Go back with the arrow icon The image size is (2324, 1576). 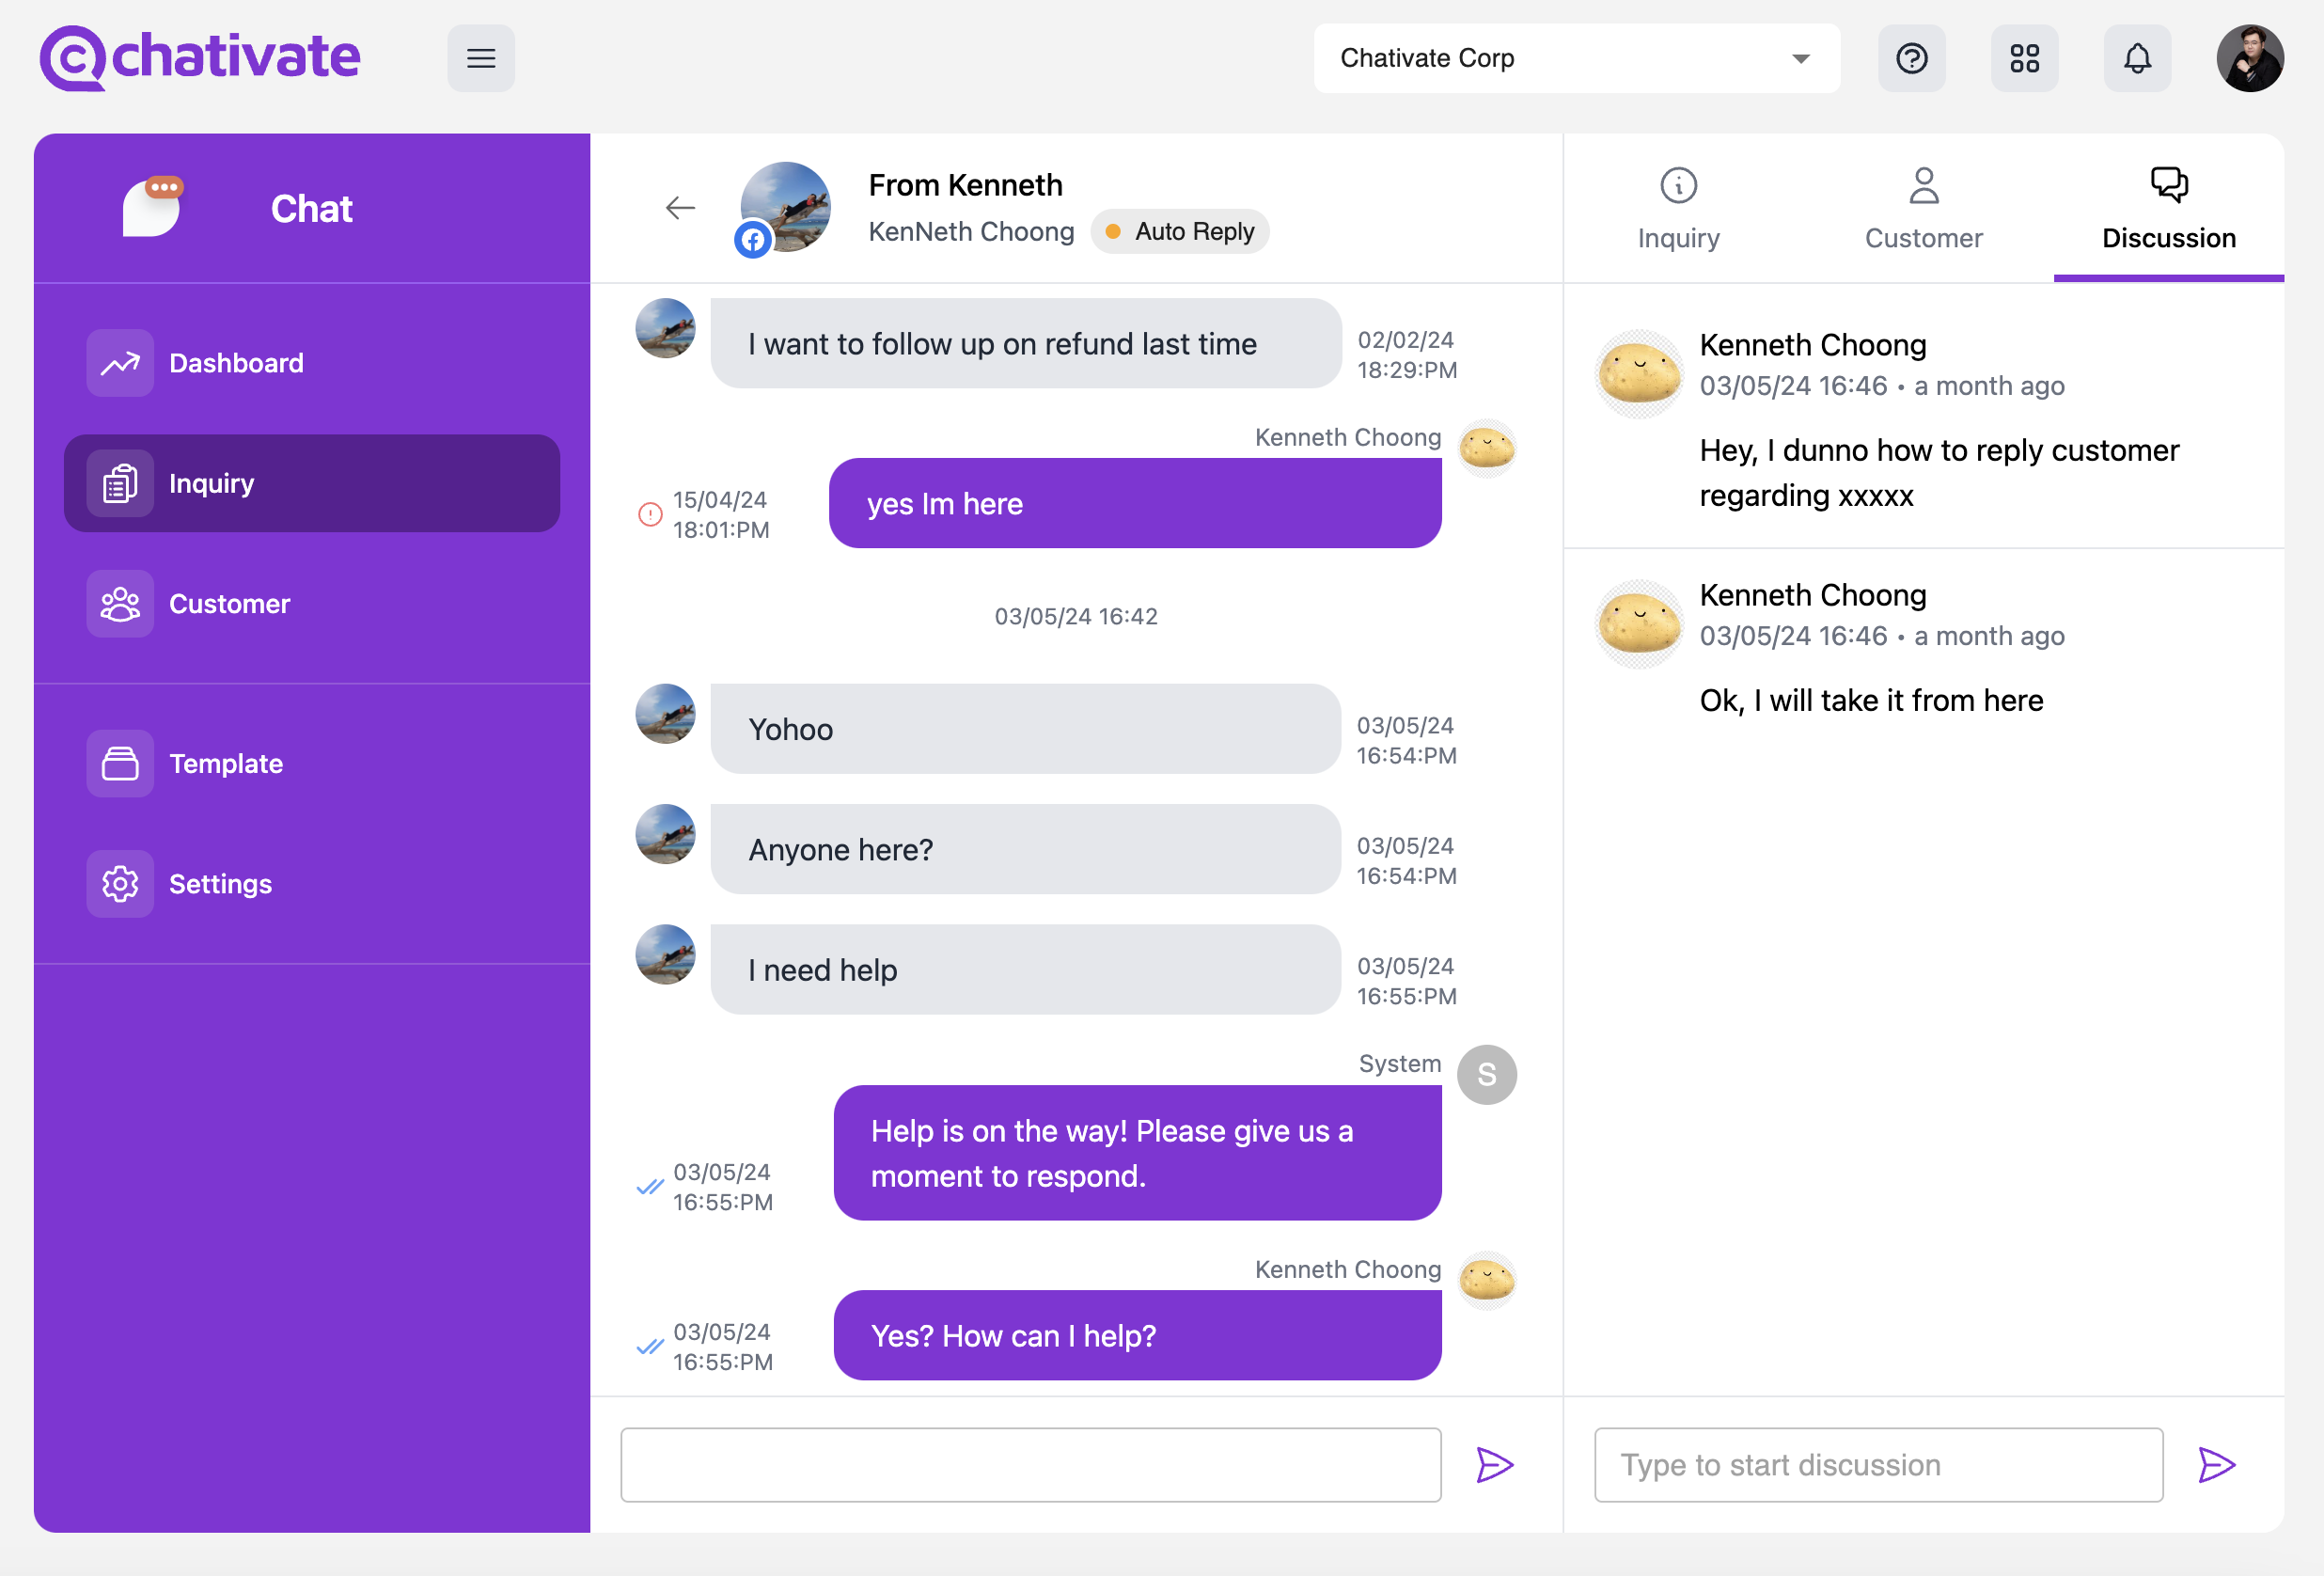coord(680,207)
